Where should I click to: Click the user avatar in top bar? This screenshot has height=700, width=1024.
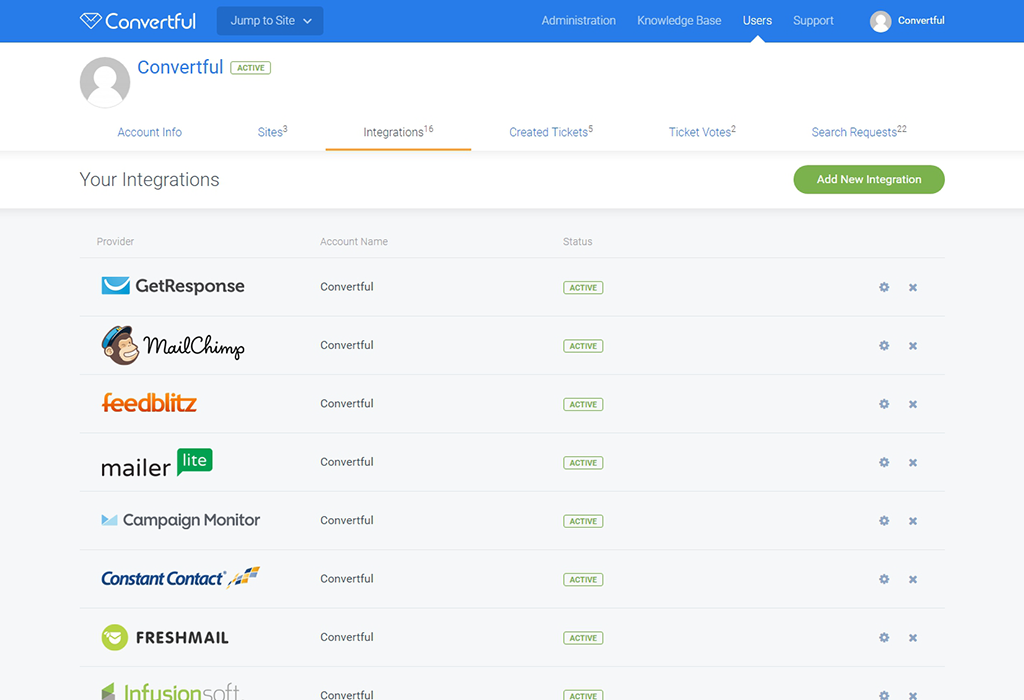(880, 21)
